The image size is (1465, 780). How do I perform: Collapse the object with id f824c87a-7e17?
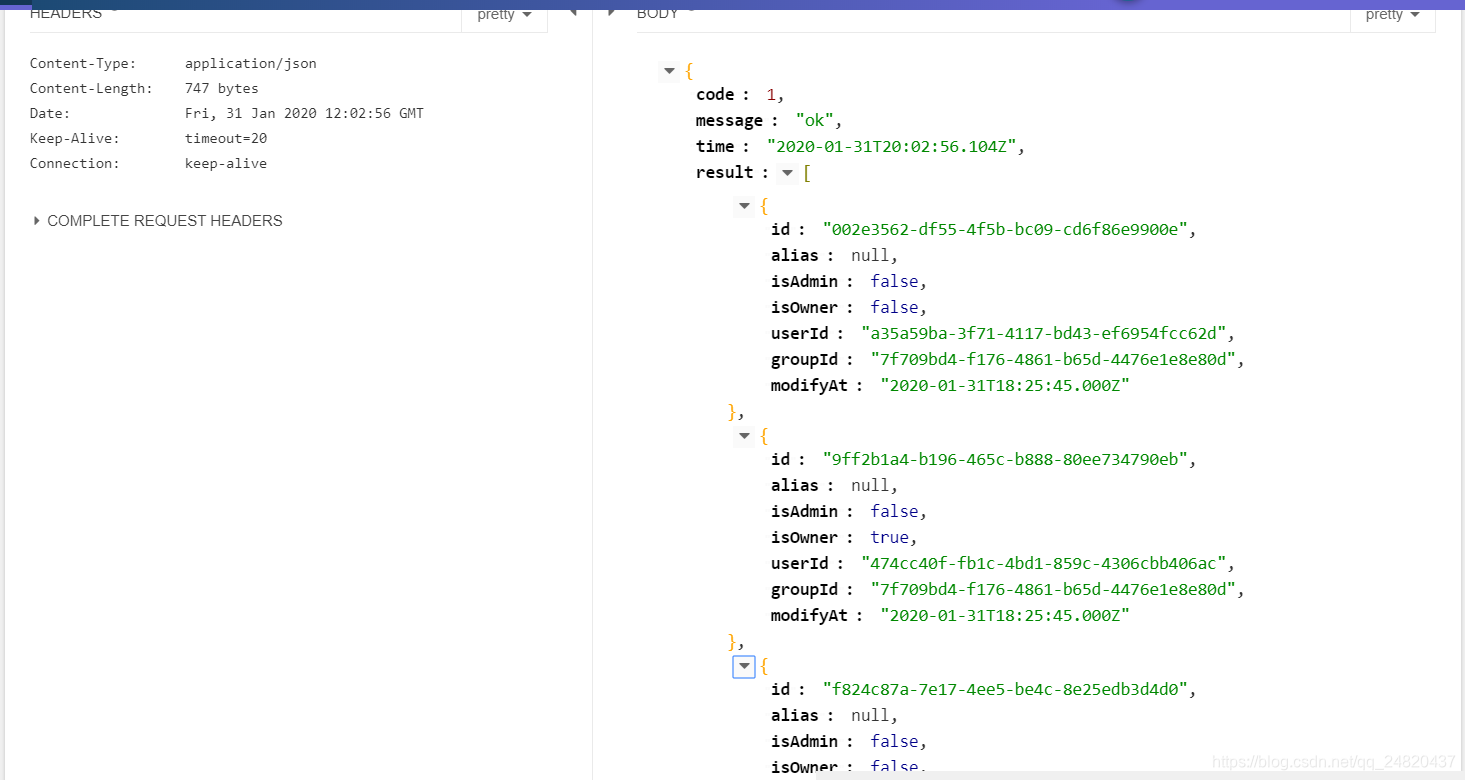point(744,667)
